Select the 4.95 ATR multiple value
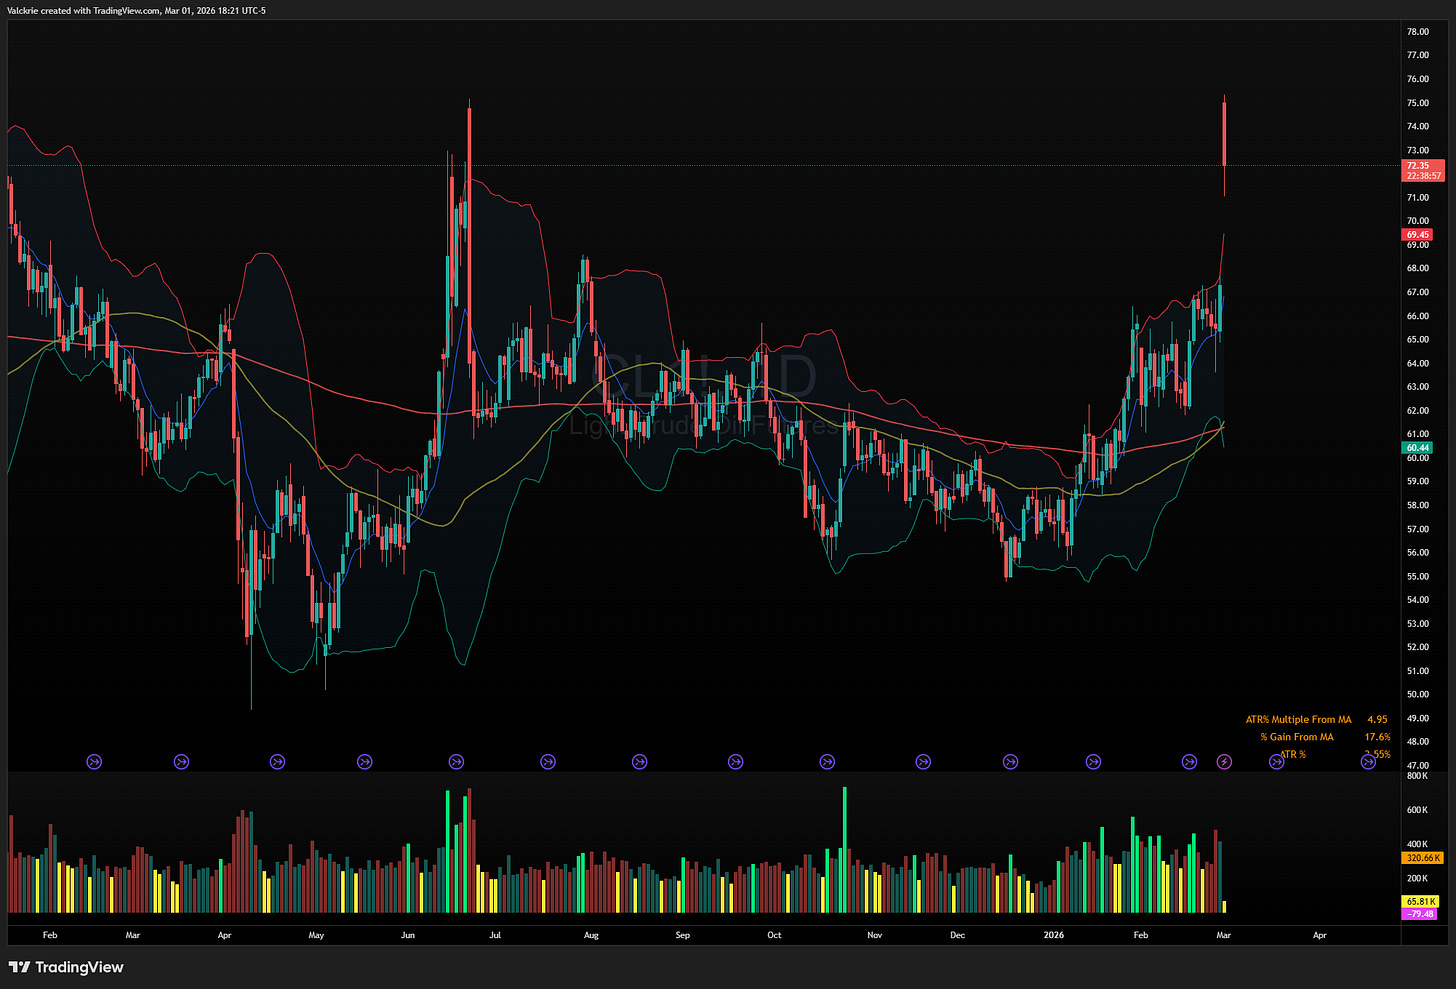The width and height of the screenshot is (1456, 989). (1377, 720)
